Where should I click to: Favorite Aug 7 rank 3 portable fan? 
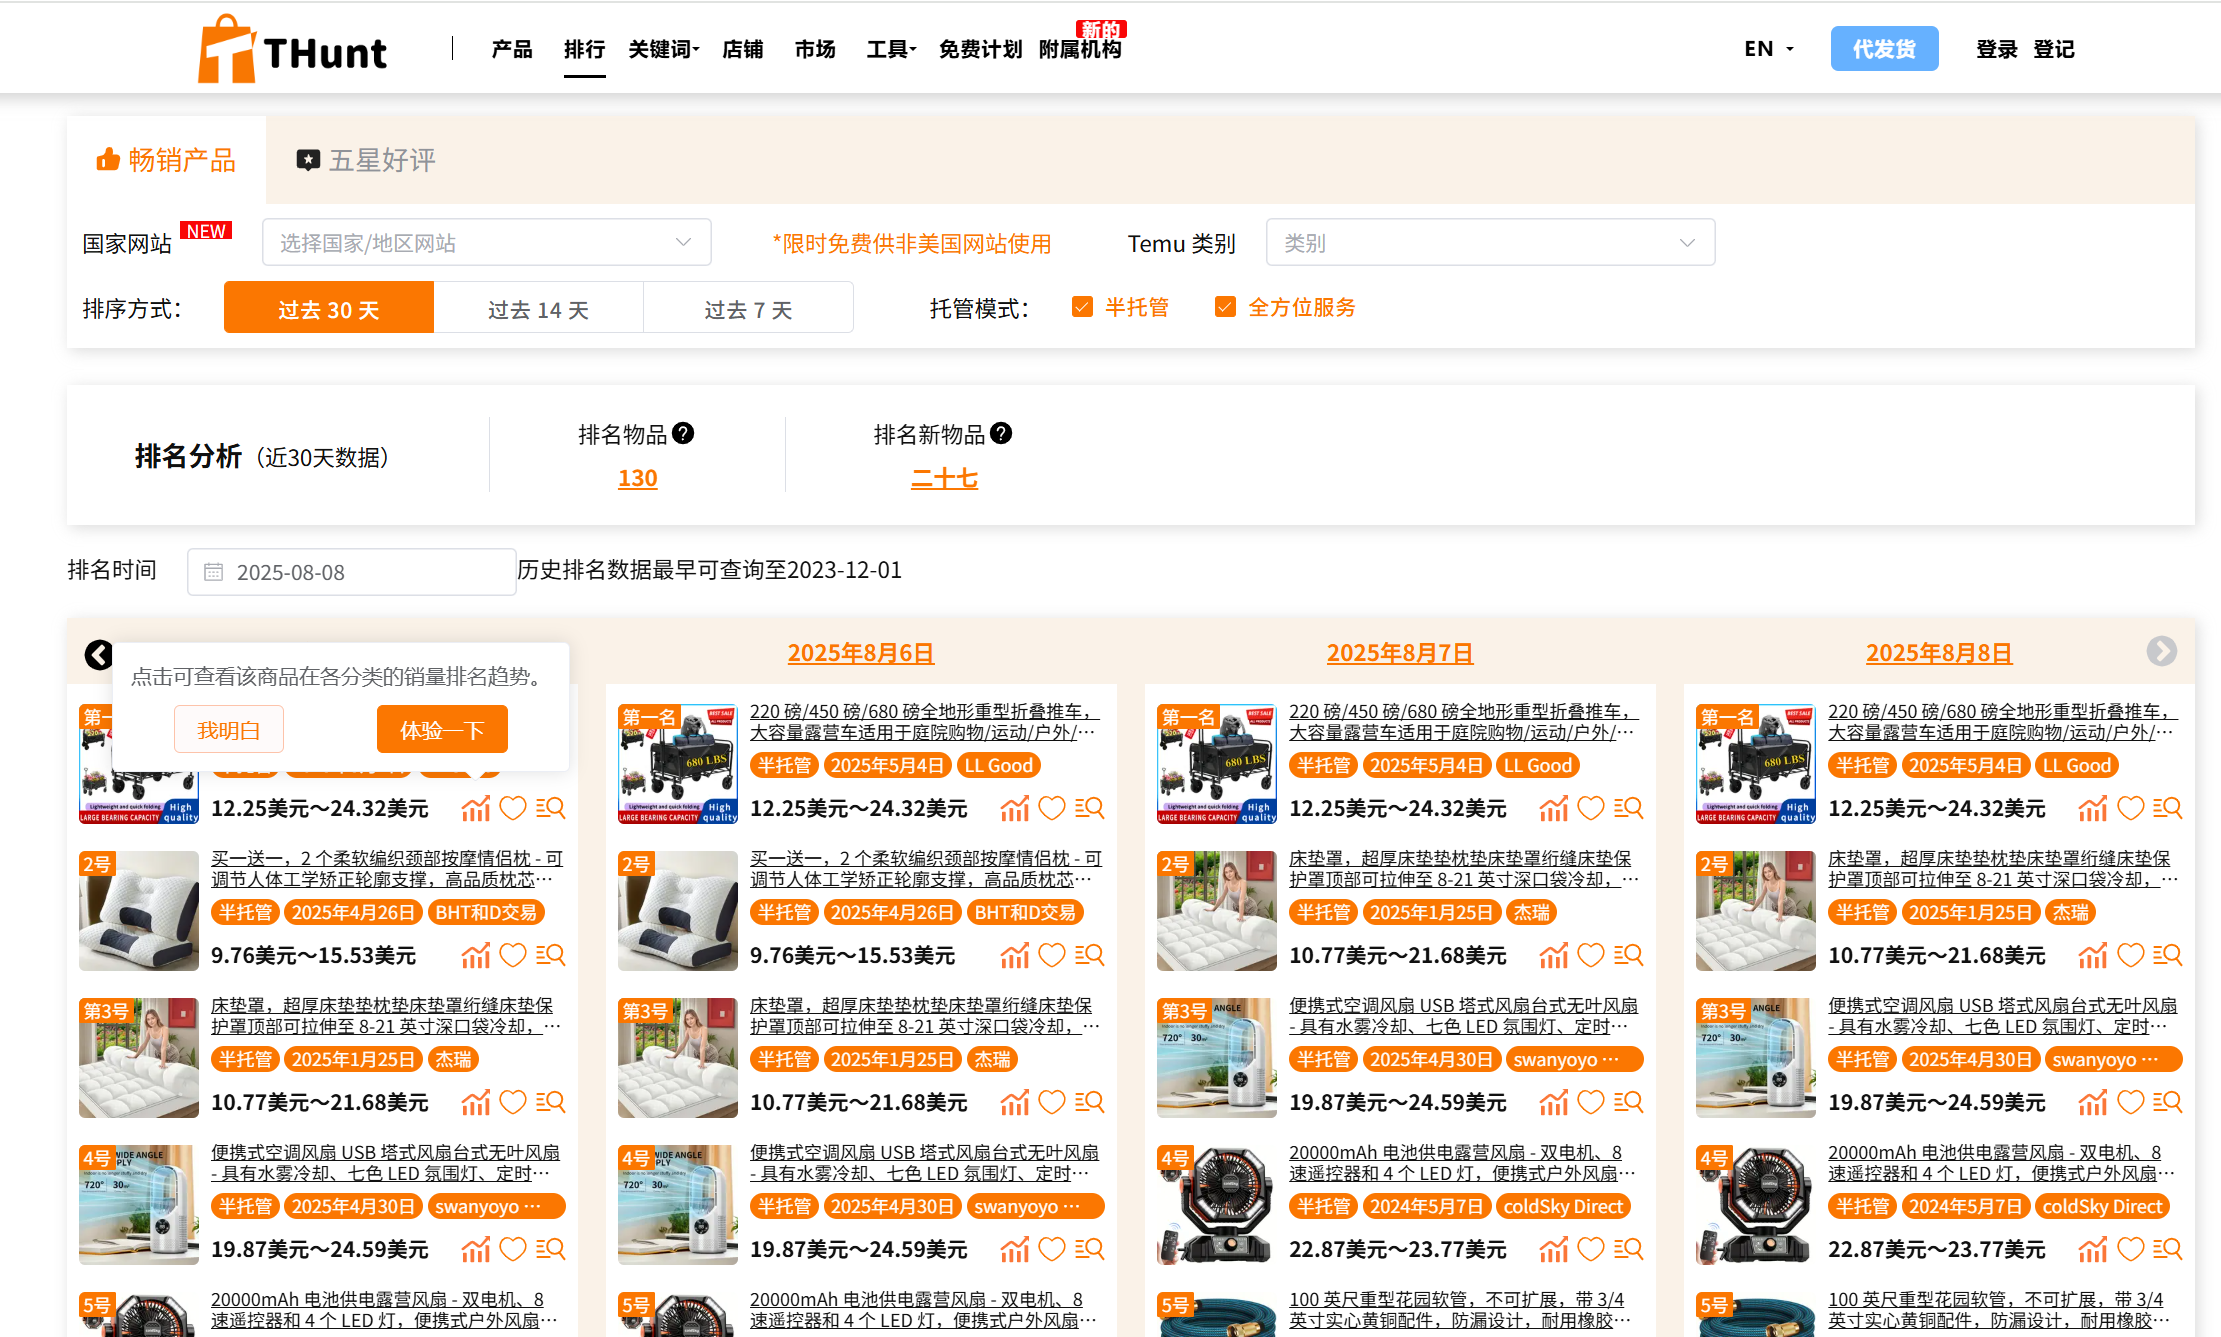point(1591,1102)
